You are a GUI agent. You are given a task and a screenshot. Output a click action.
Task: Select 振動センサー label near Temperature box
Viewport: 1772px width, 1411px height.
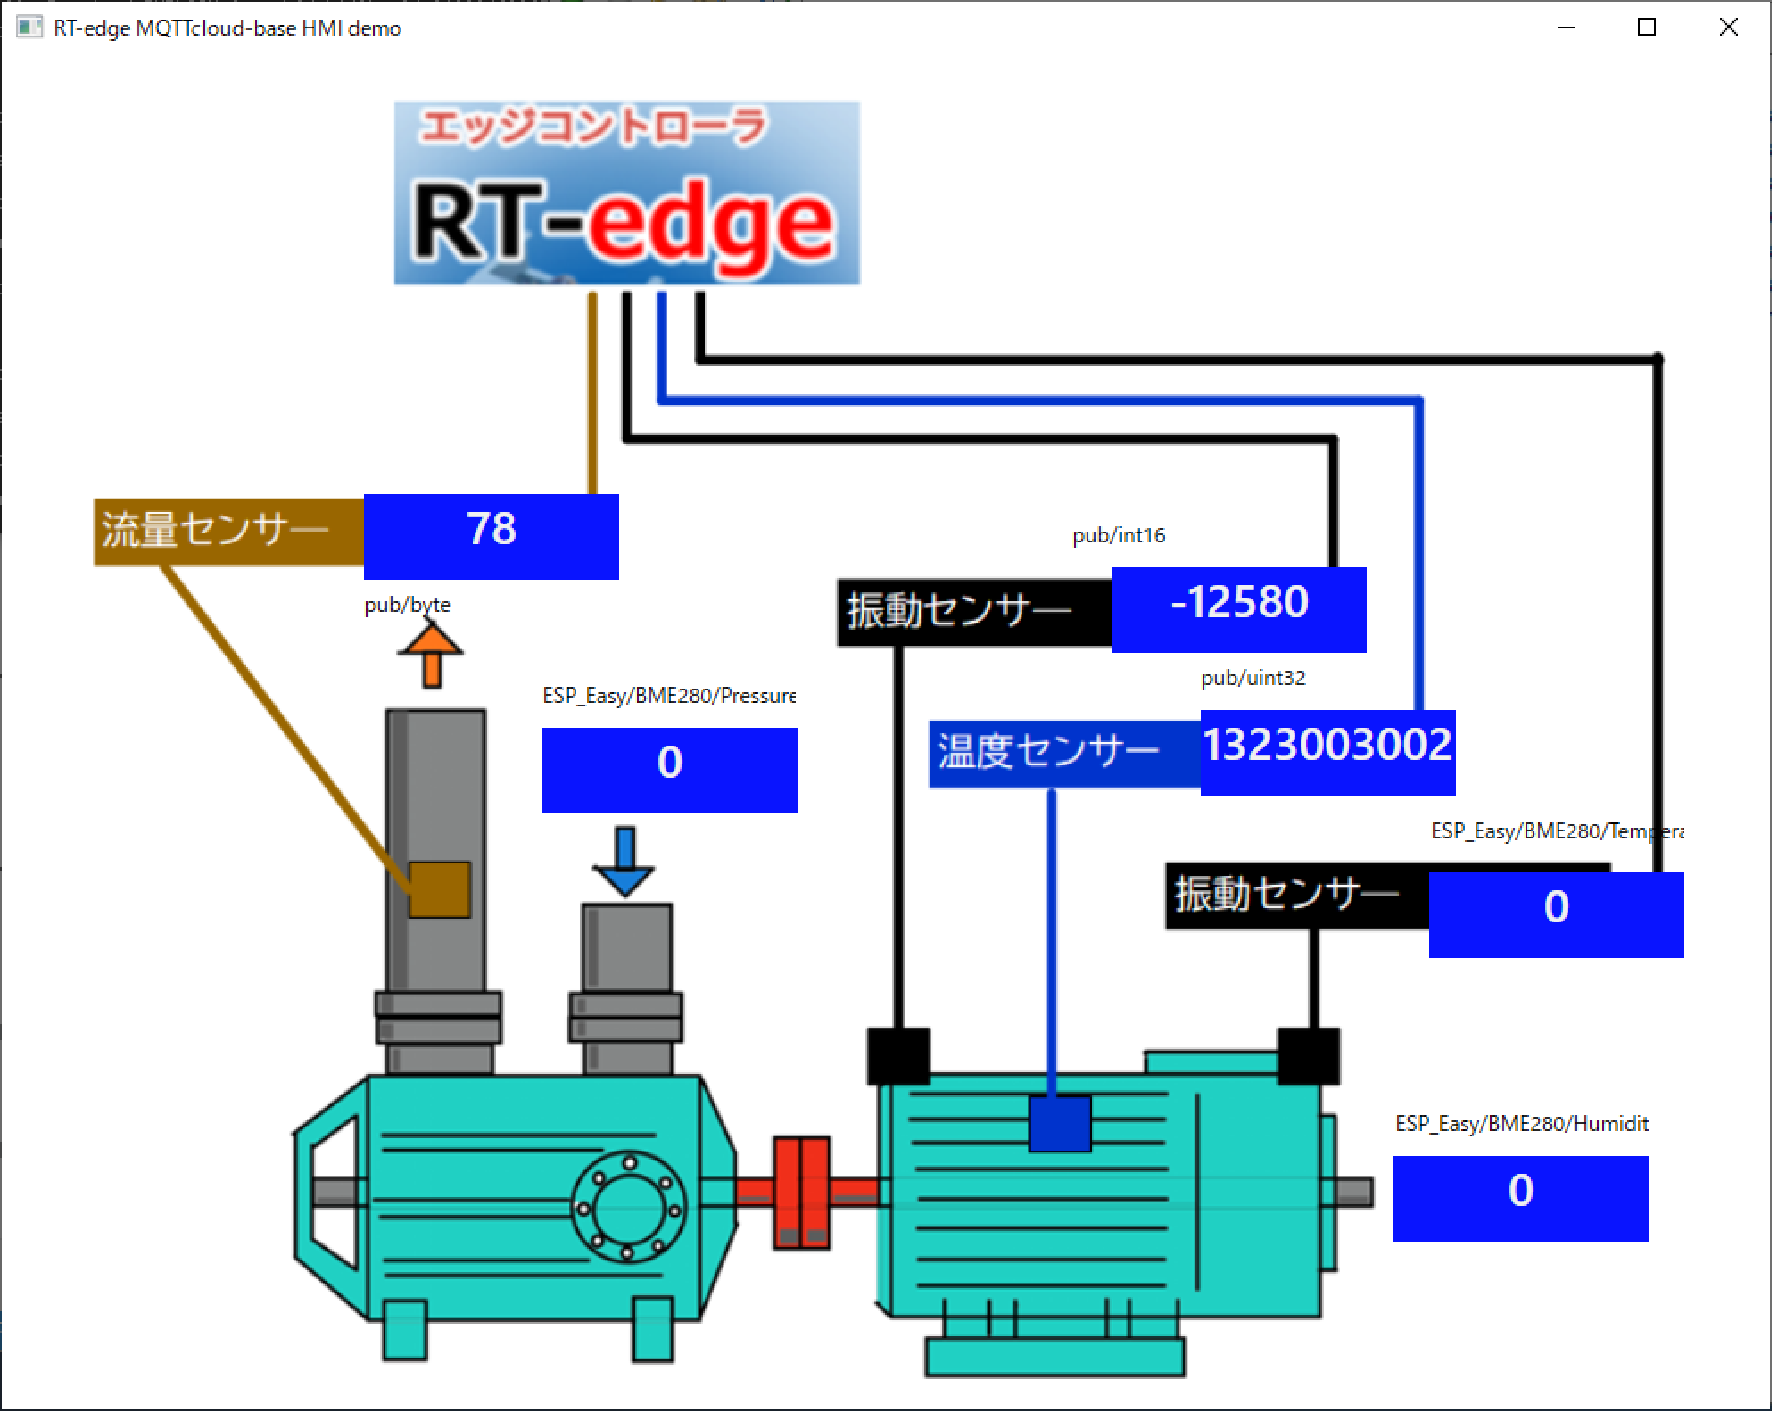(1297, 896)
